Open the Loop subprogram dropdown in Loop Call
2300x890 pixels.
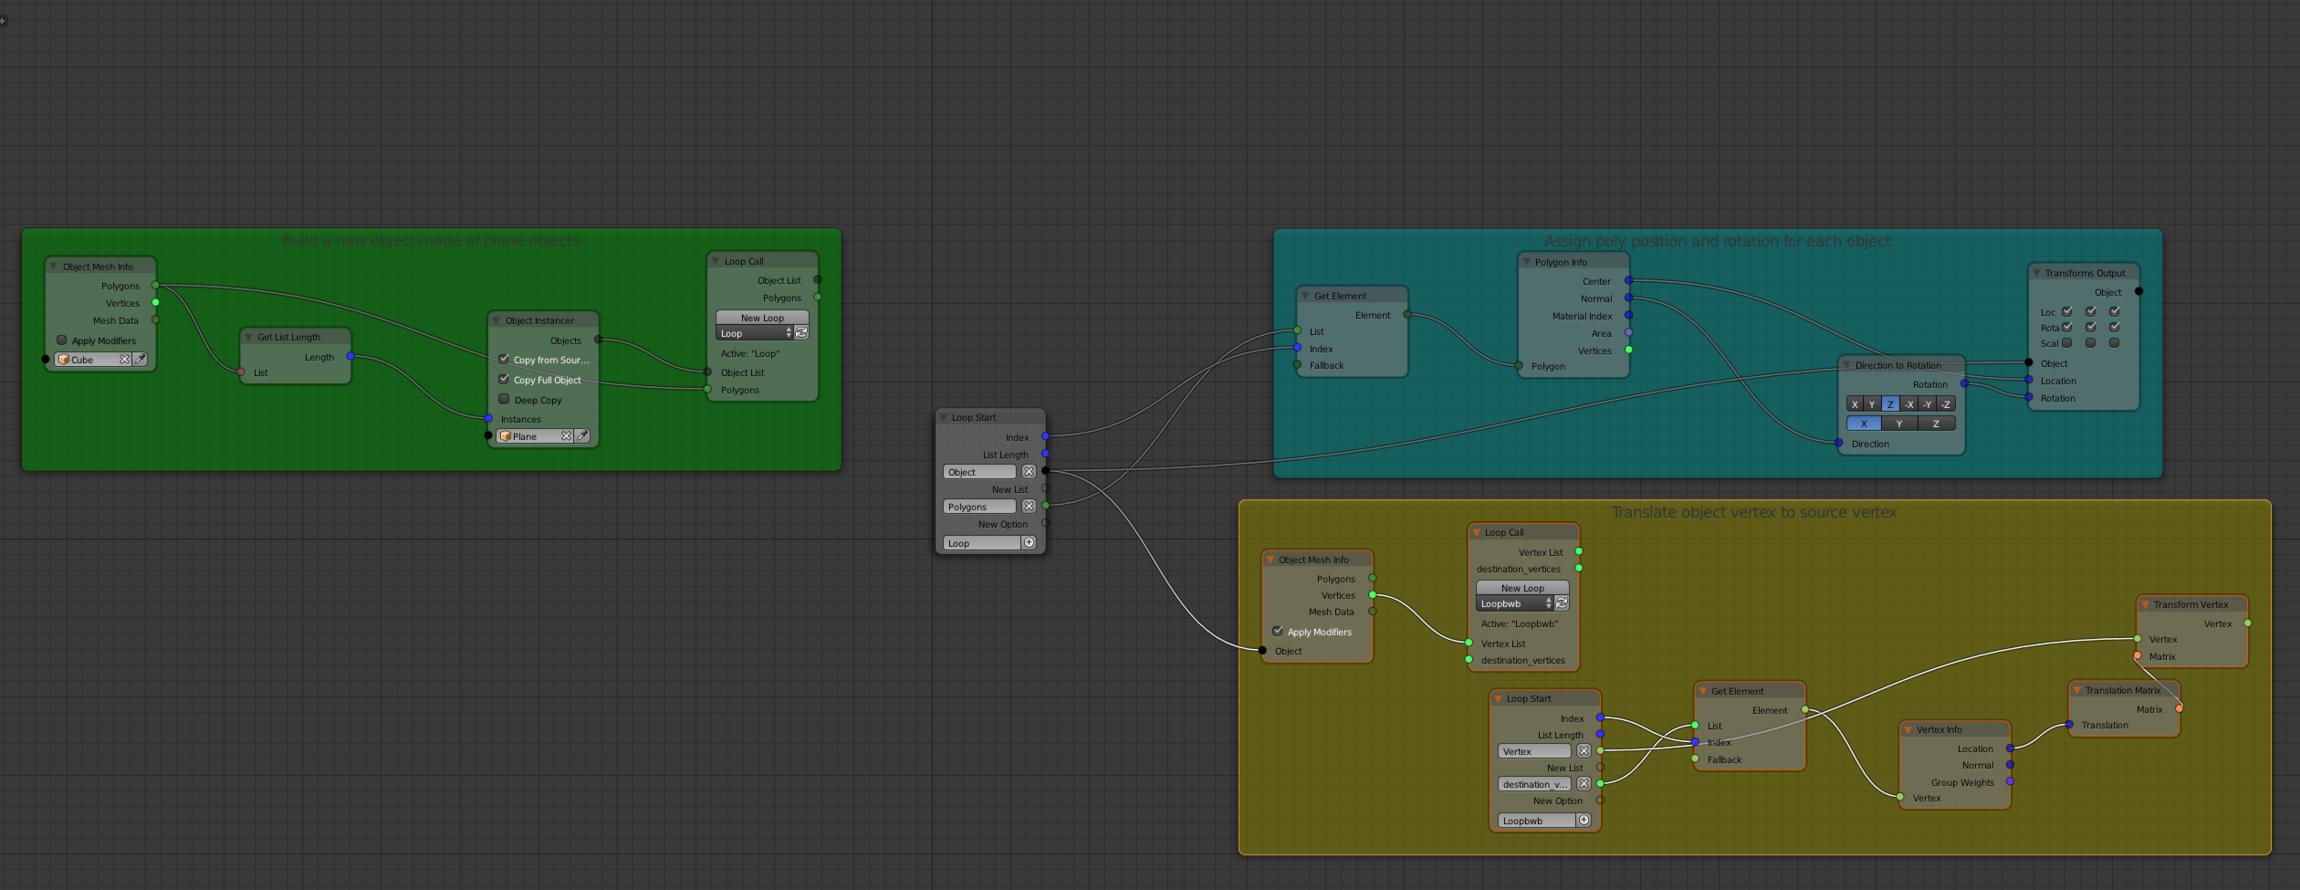tap(755, 333)
